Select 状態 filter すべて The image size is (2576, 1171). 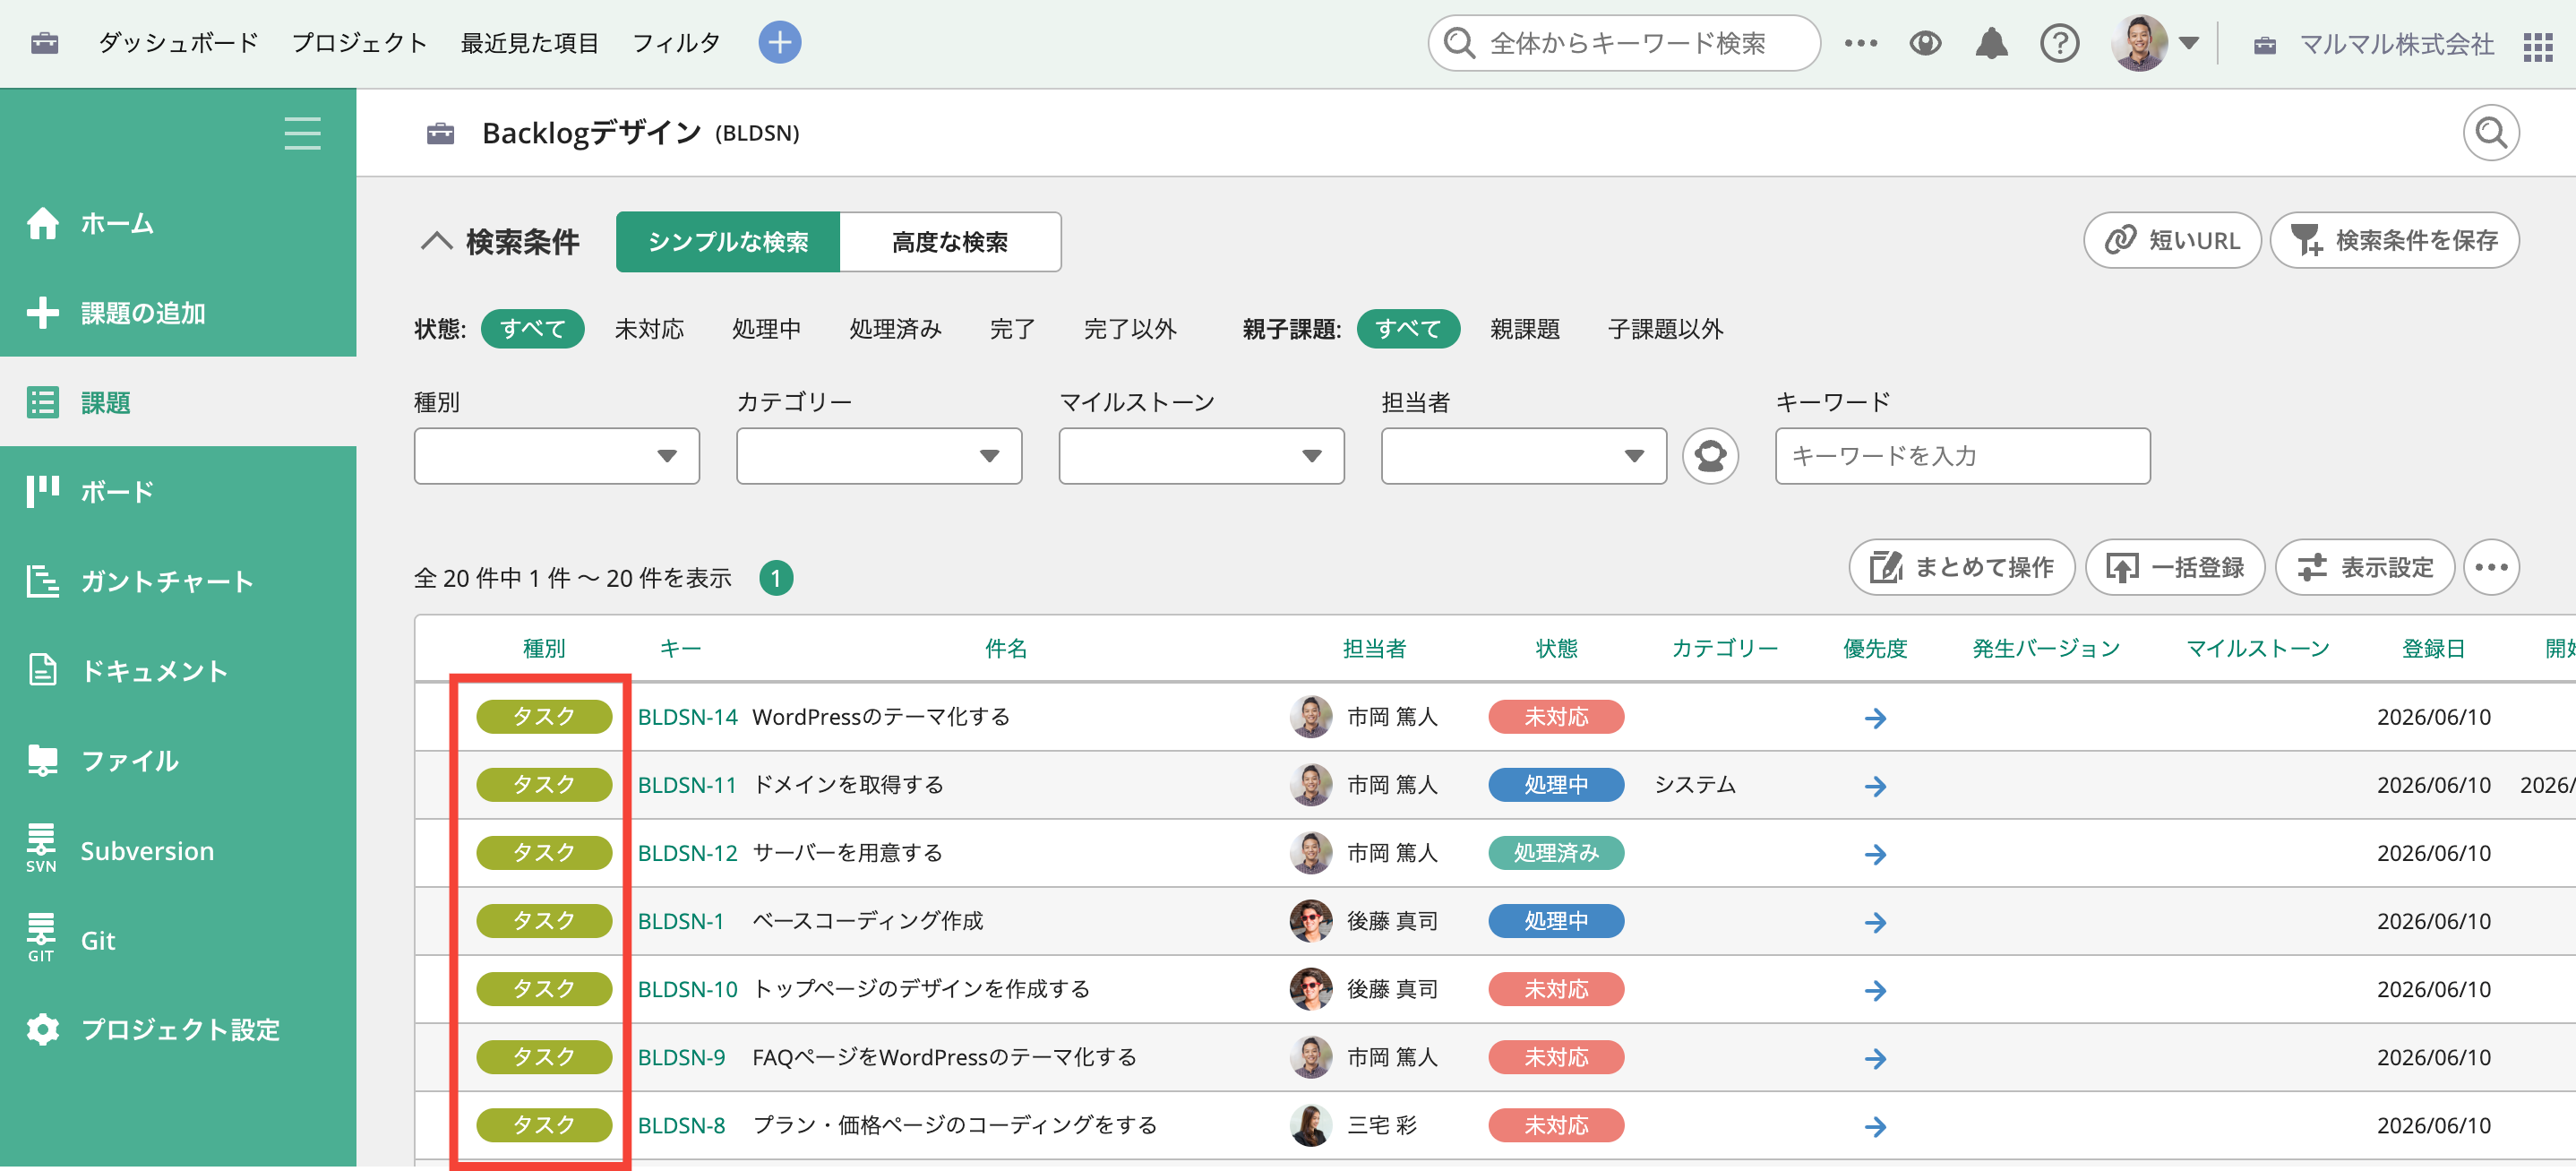532,329
